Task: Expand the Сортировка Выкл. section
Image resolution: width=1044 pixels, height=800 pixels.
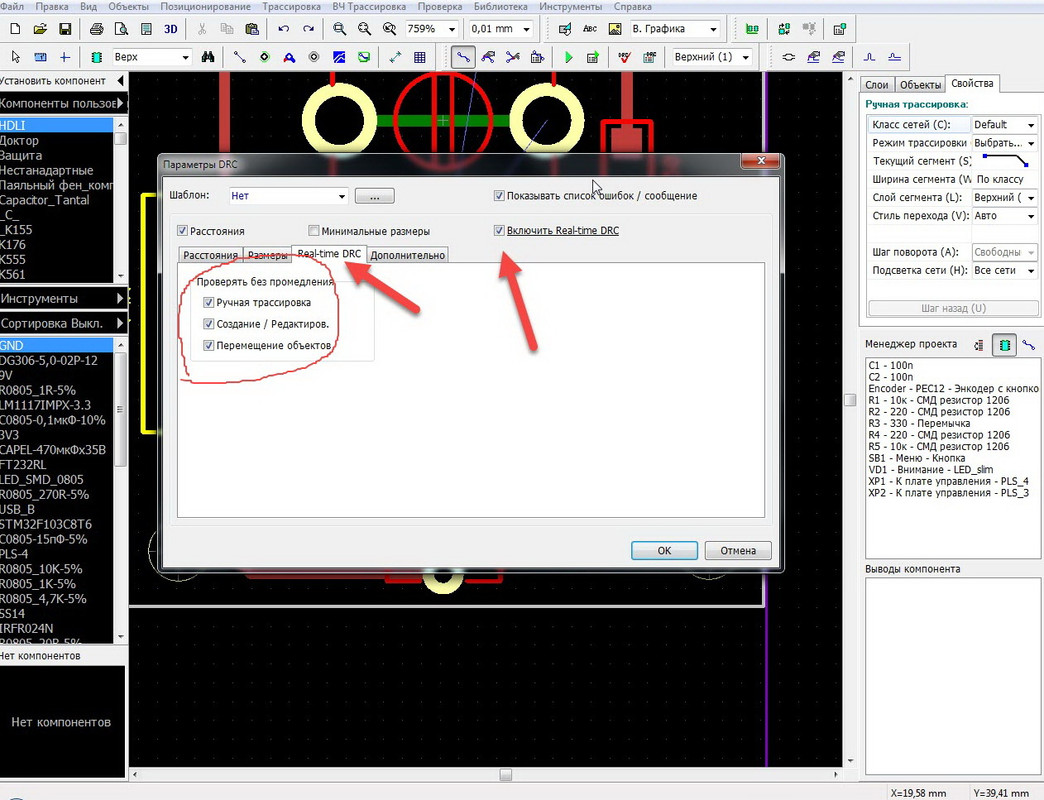Action: pos(63,323)
